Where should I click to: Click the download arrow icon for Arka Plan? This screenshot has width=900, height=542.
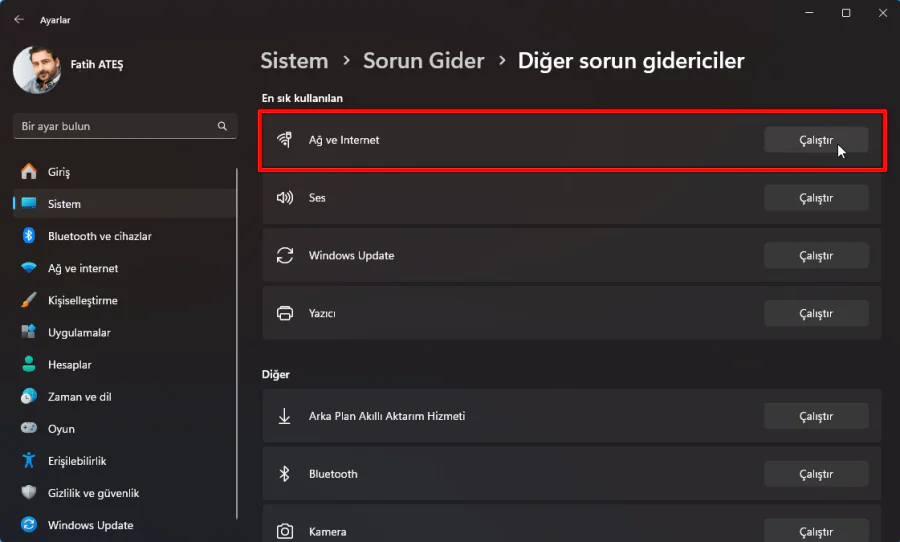284,416
